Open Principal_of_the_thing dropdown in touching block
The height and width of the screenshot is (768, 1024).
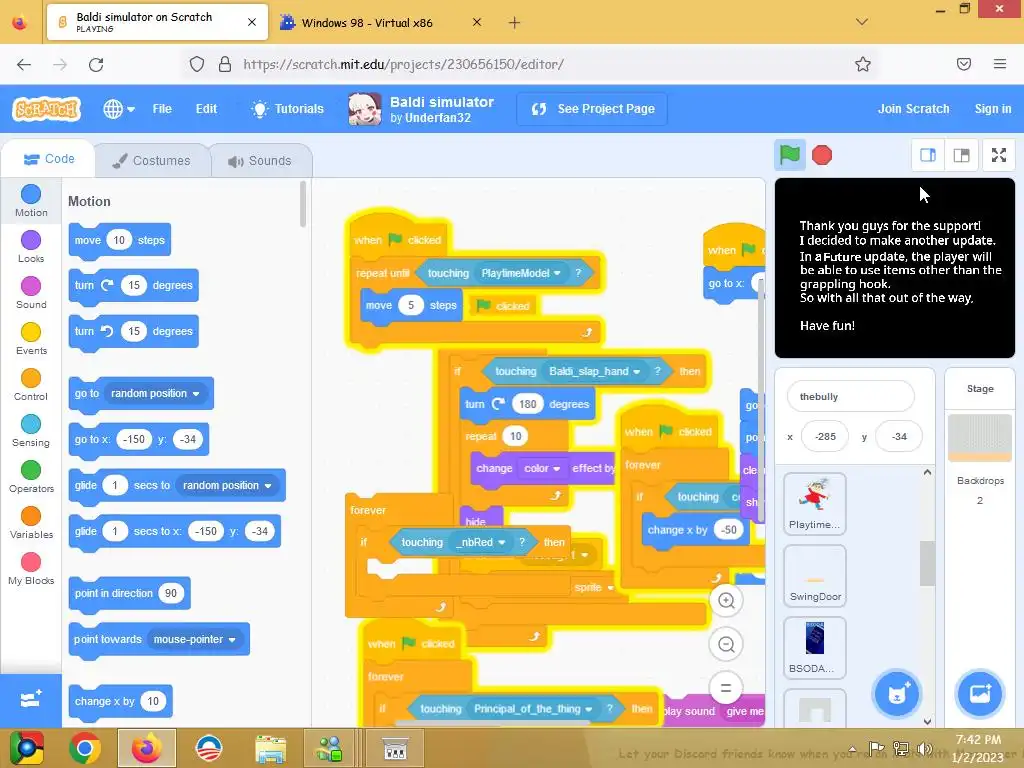coord(533,709)
